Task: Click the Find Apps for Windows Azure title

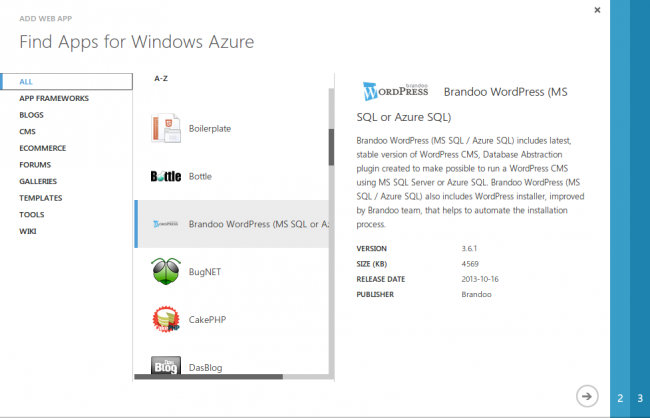Action: pyautogui.click(x=137, y=42)
